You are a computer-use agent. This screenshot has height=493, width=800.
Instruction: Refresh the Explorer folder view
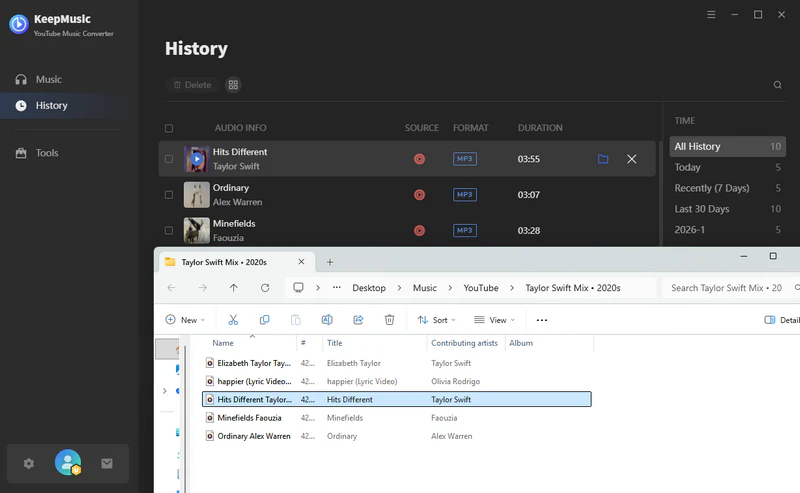pos(265,288)
